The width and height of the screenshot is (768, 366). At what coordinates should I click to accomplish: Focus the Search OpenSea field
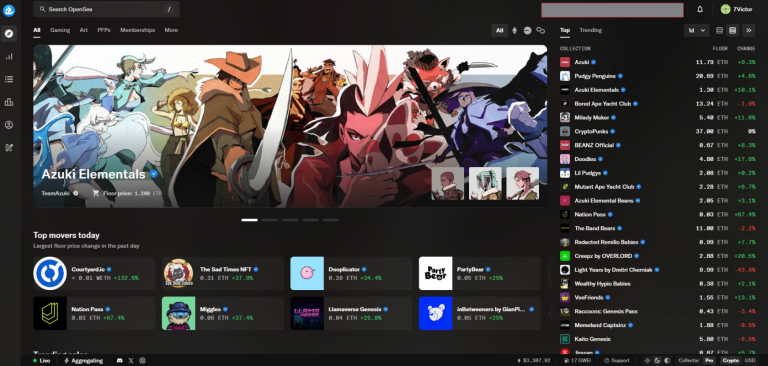pos(106,9)
